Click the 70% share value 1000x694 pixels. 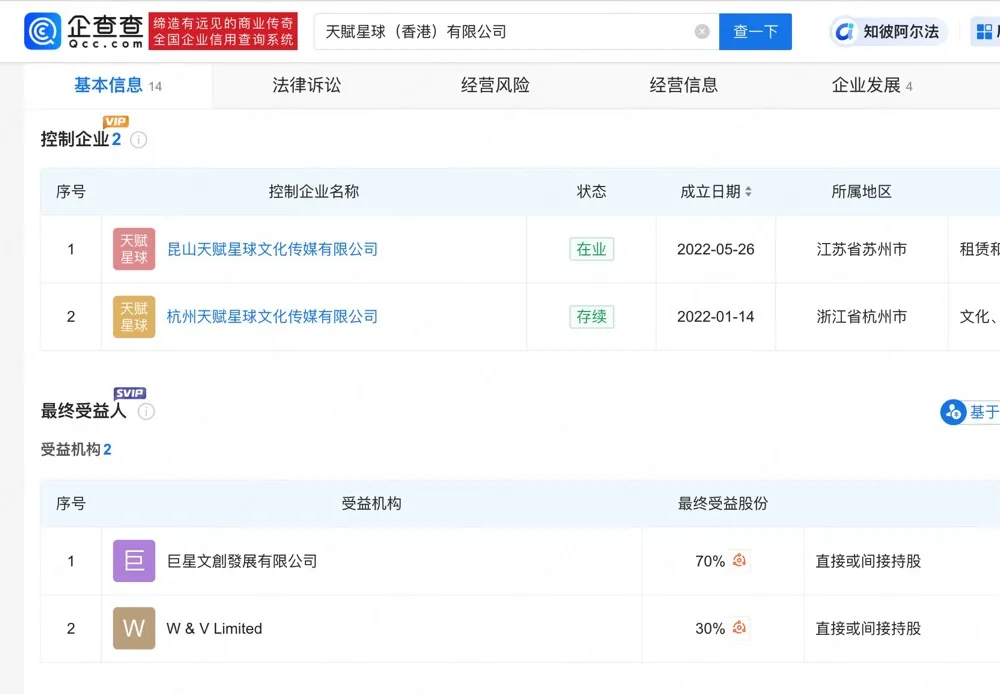(710, 561)
